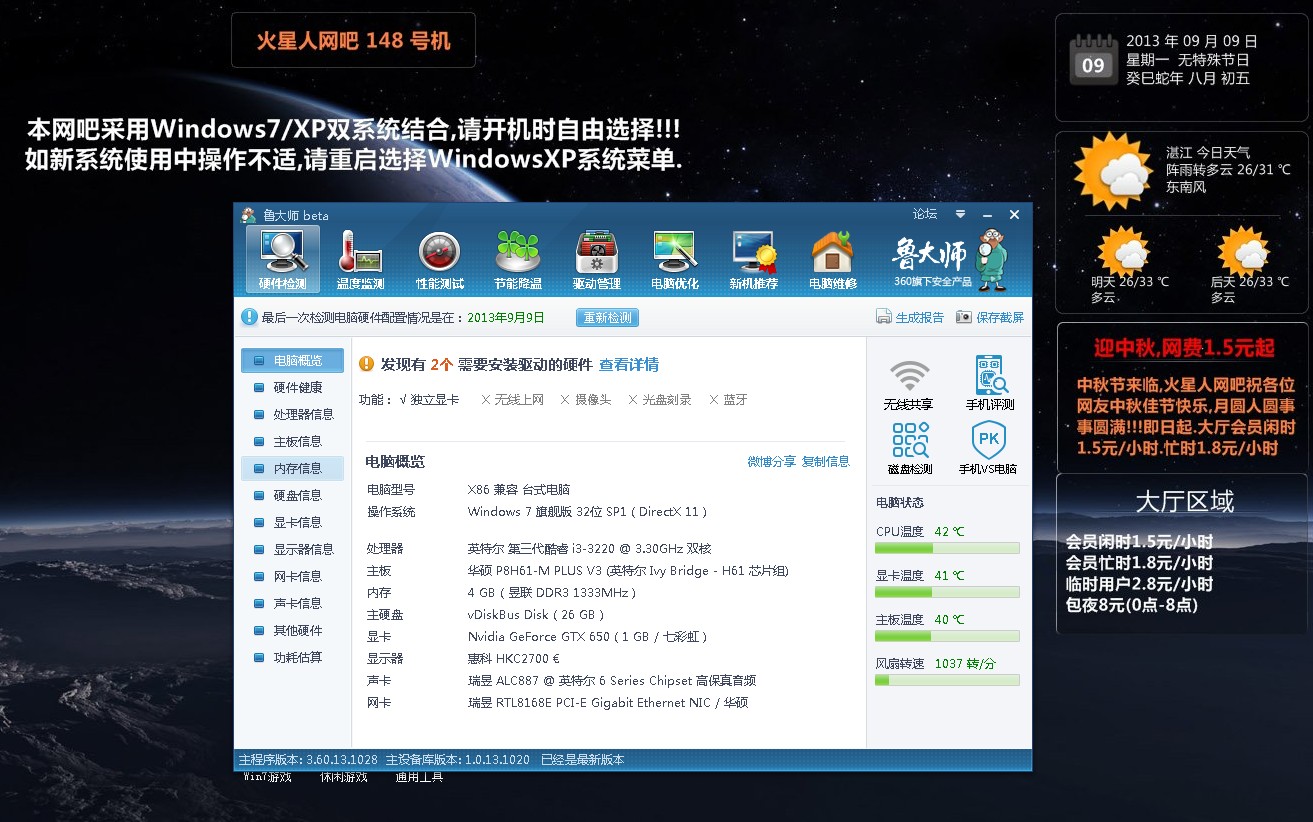Open 其他硬件 in the sidebar
Screen dimensions: 1313x822
tap(292, 630)
